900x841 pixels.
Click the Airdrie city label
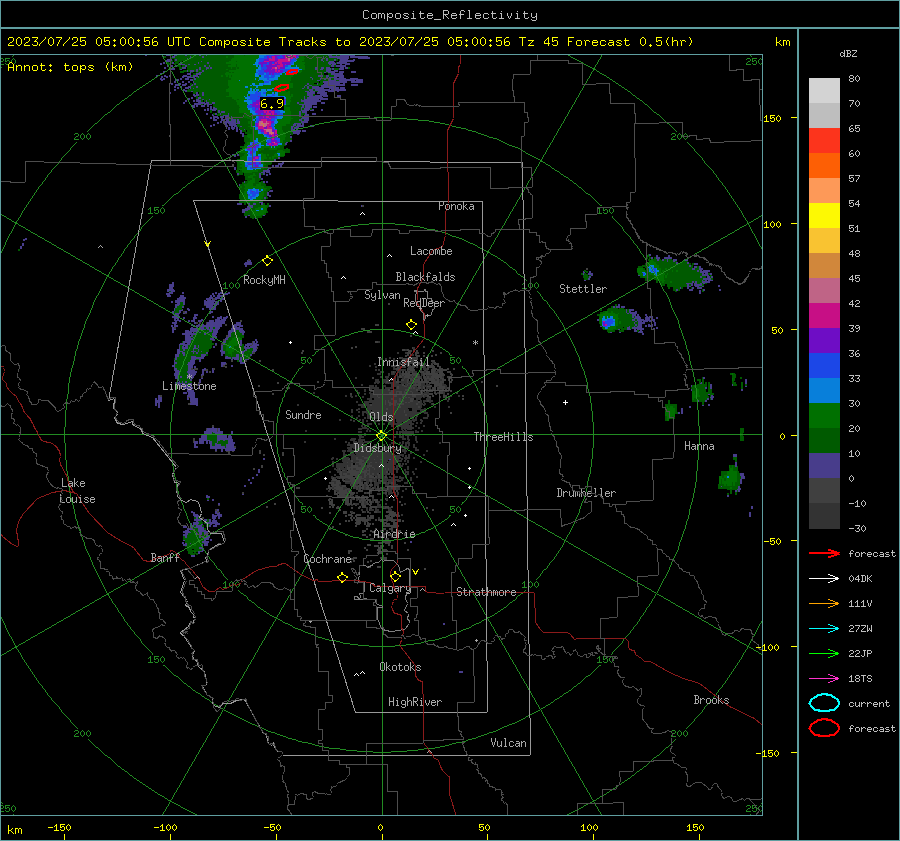pyautogui.click(x=394, y=534)
